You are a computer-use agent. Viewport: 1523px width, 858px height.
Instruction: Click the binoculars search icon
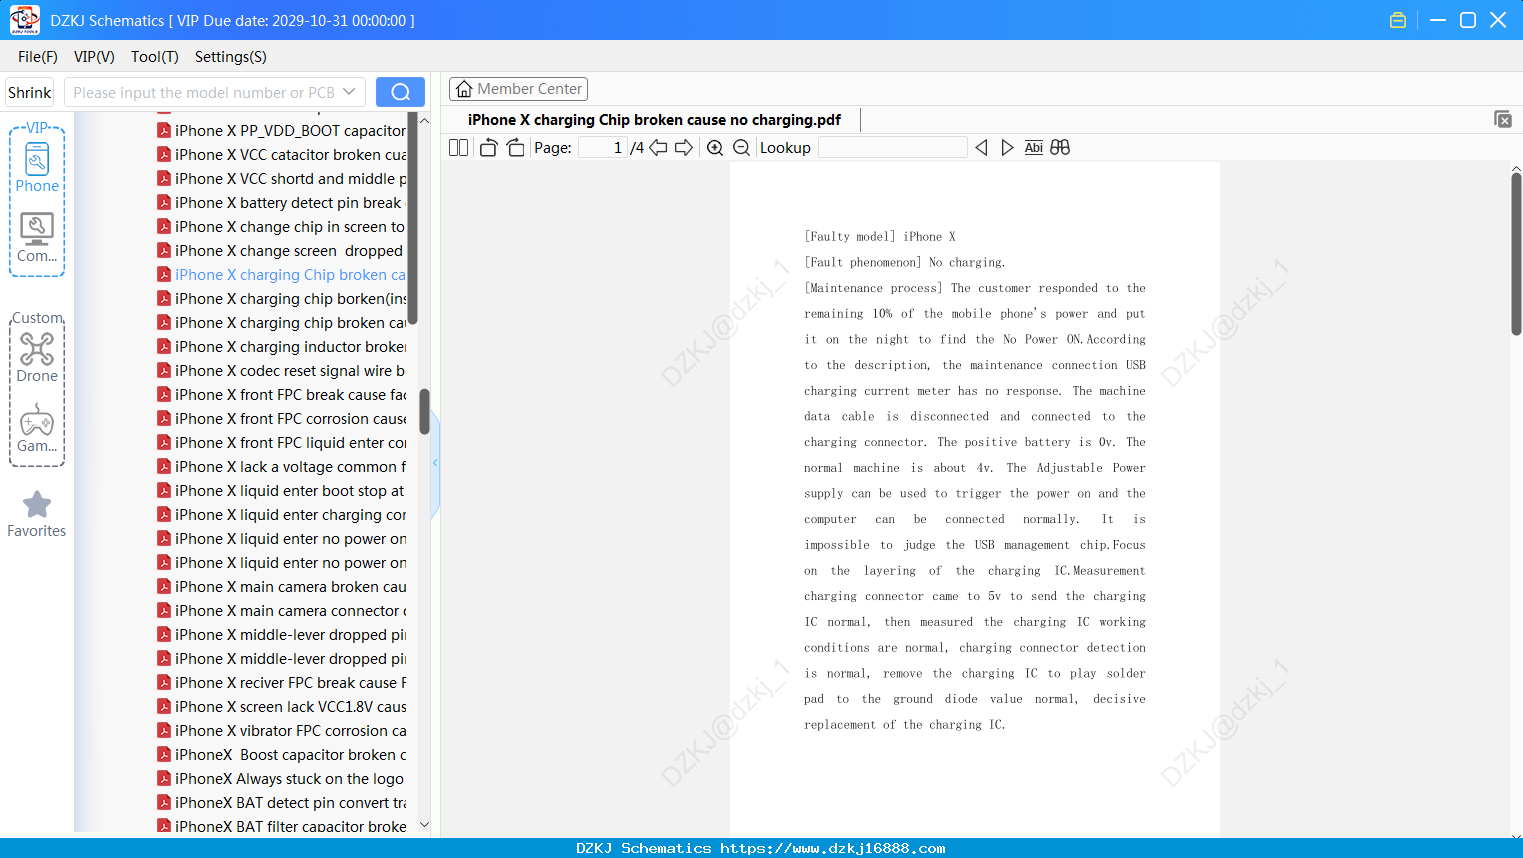coord(1060,148)
